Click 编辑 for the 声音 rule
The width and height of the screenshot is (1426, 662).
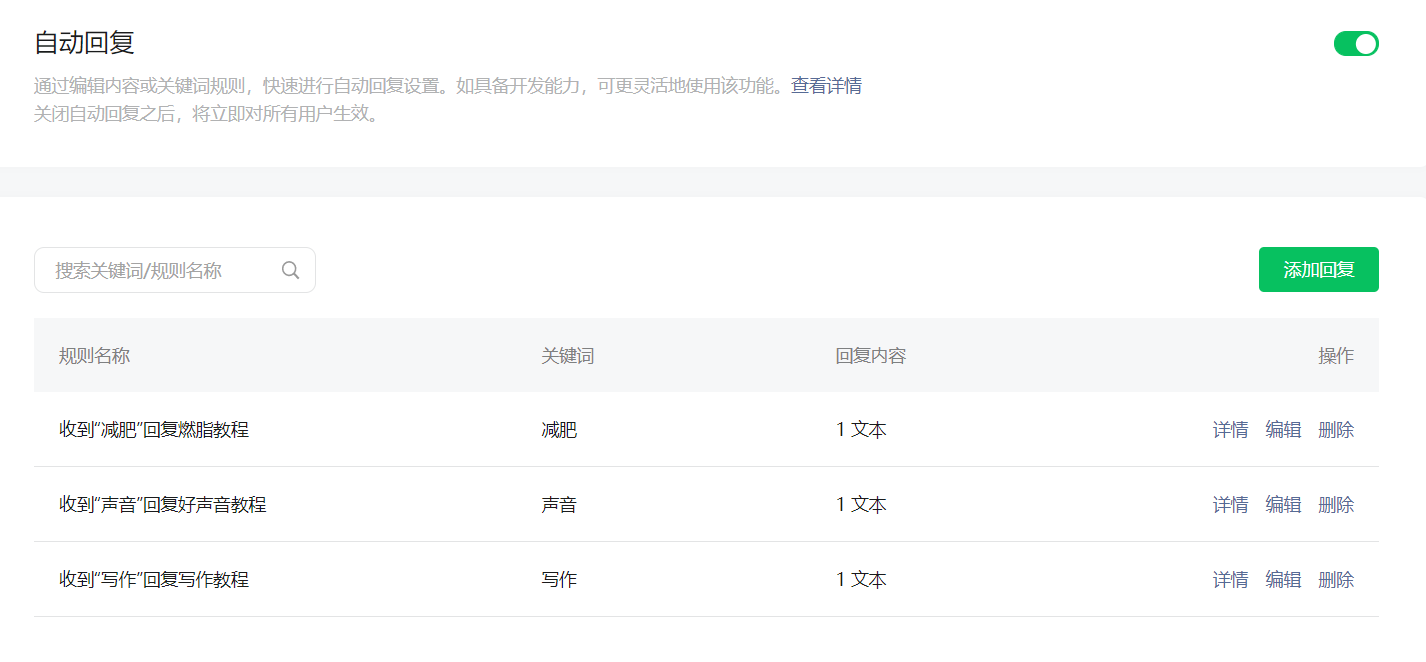click(1283, 505)
